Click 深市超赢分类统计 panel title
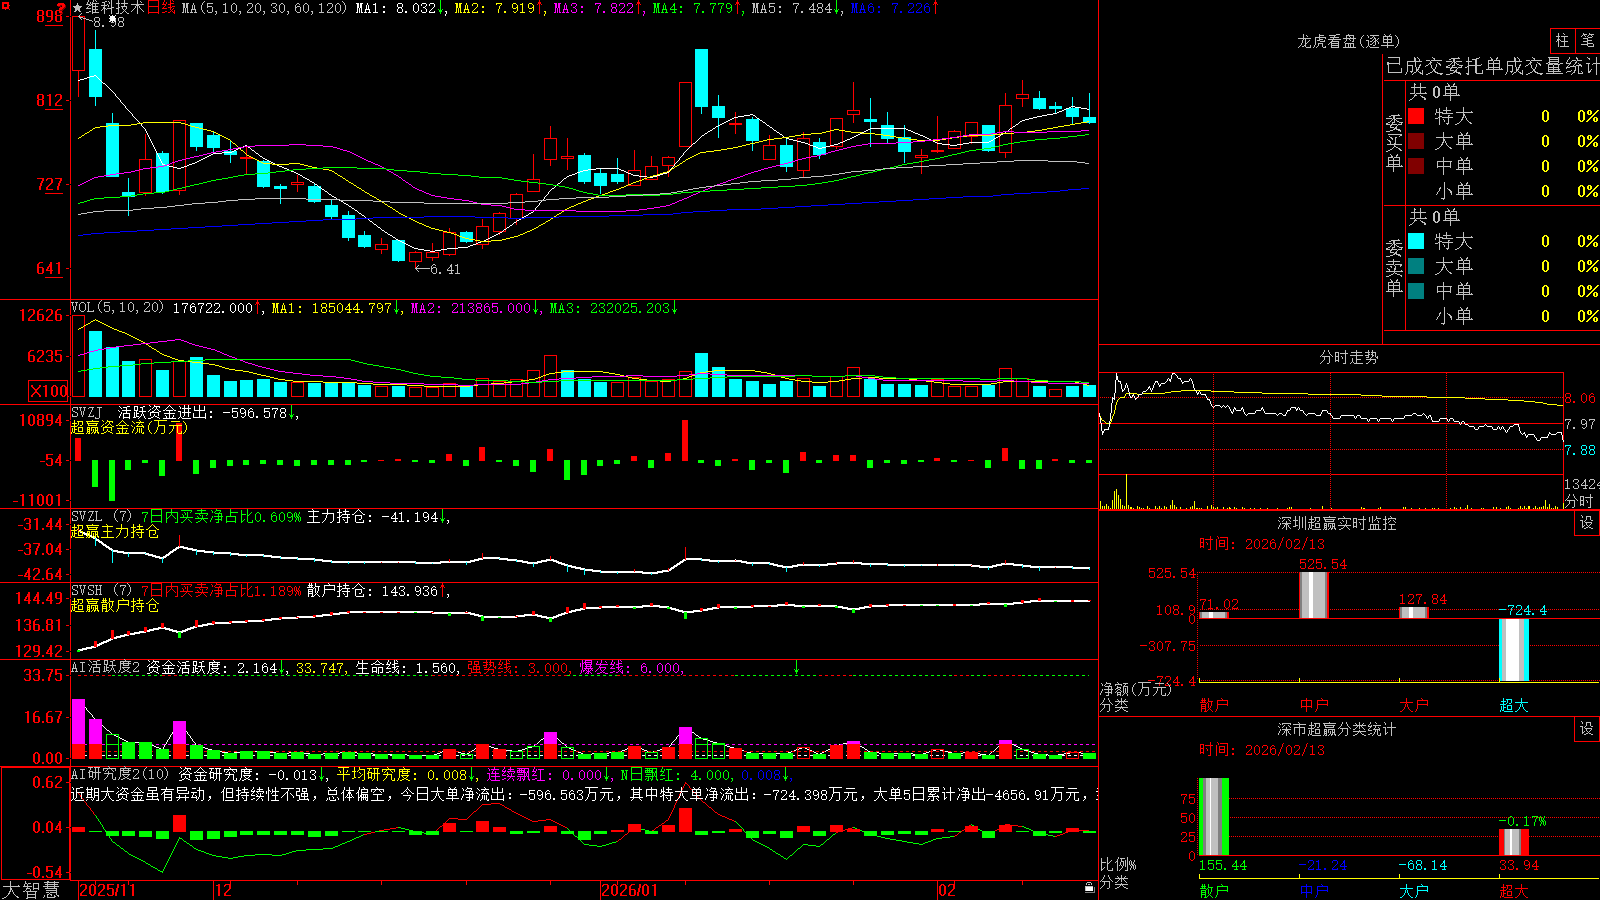1600x900 pixels. pyautogui.click(x=1337, y=729)
